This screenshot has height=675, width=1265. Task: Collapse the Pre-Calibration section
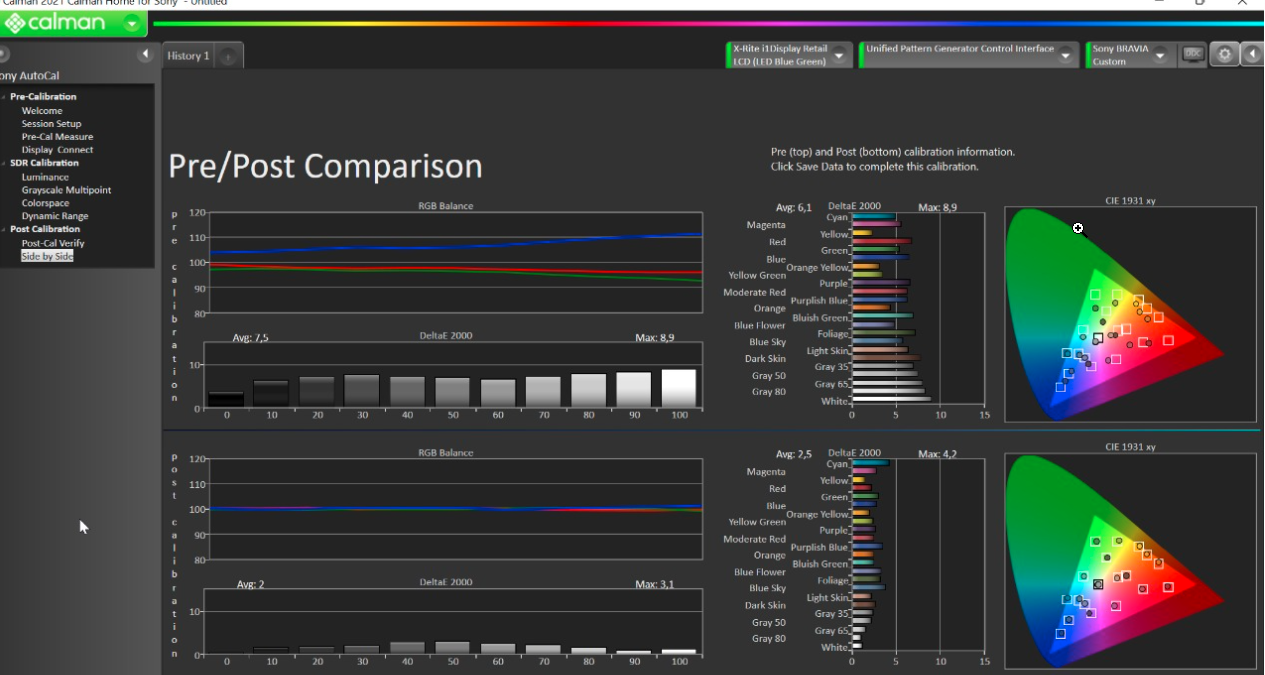click(4, 97)
